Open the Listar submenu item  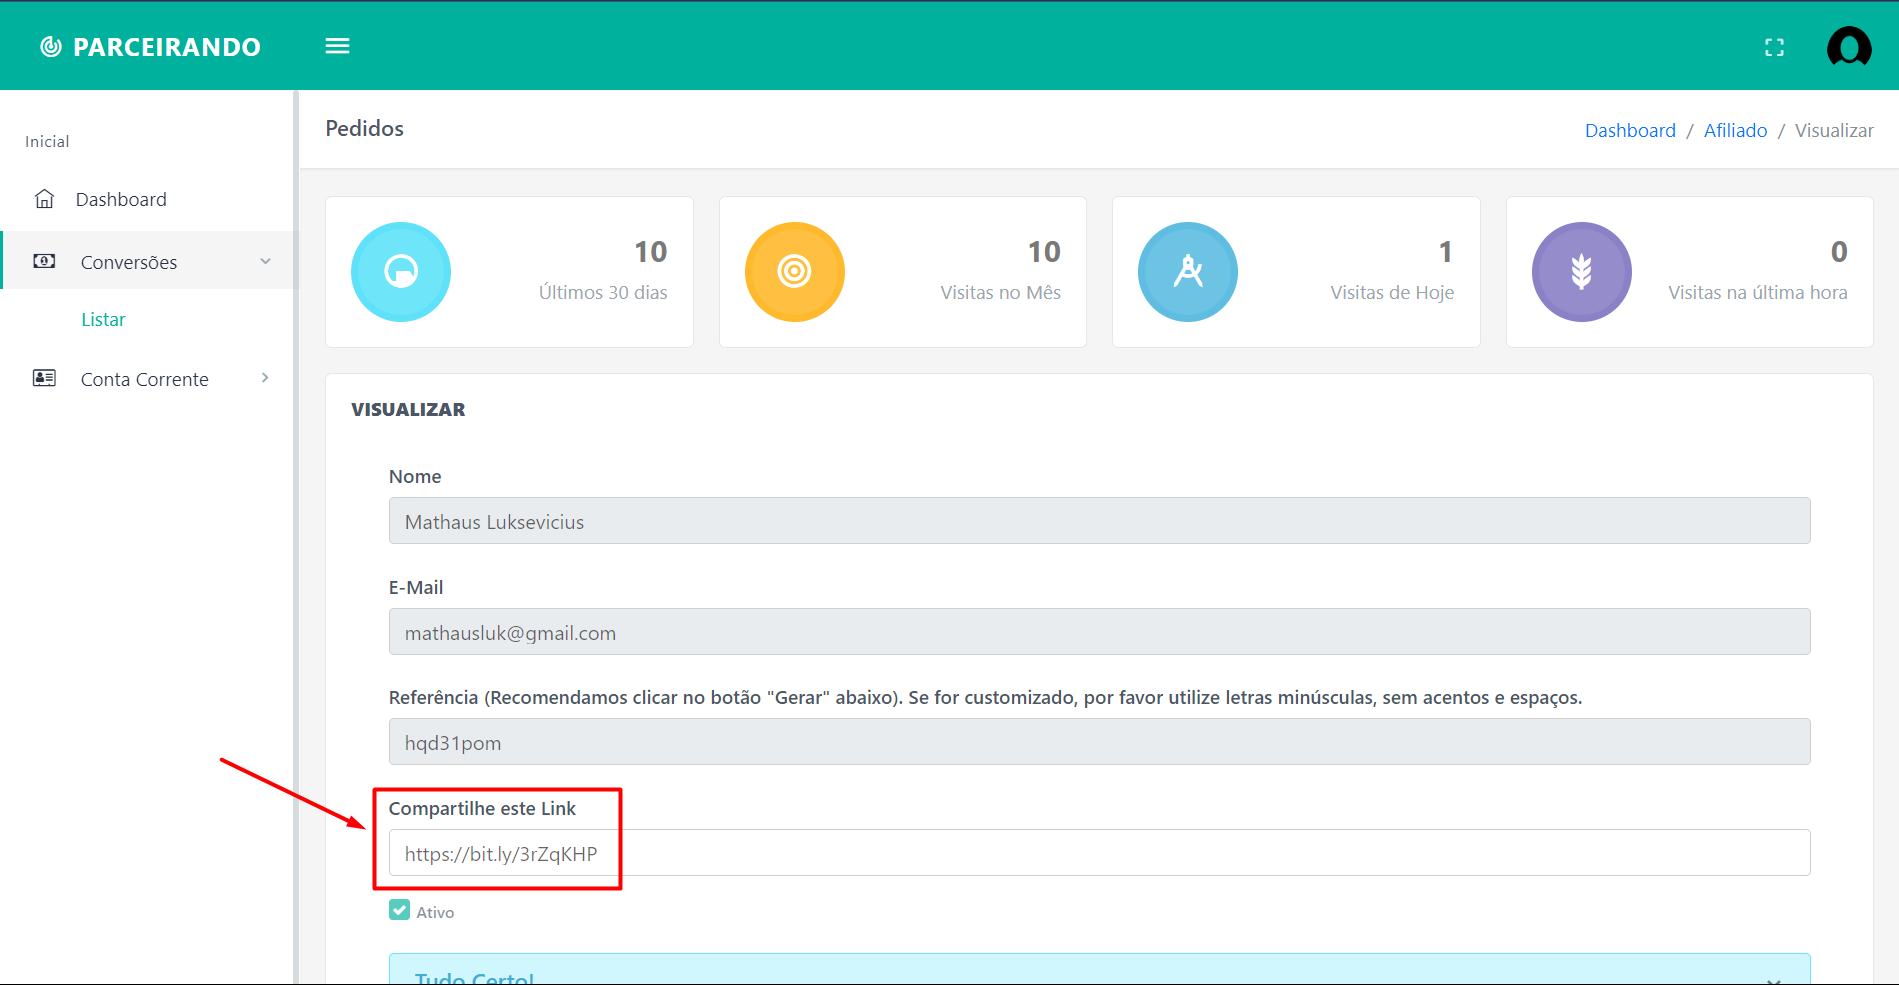click(x=103, y=319)
